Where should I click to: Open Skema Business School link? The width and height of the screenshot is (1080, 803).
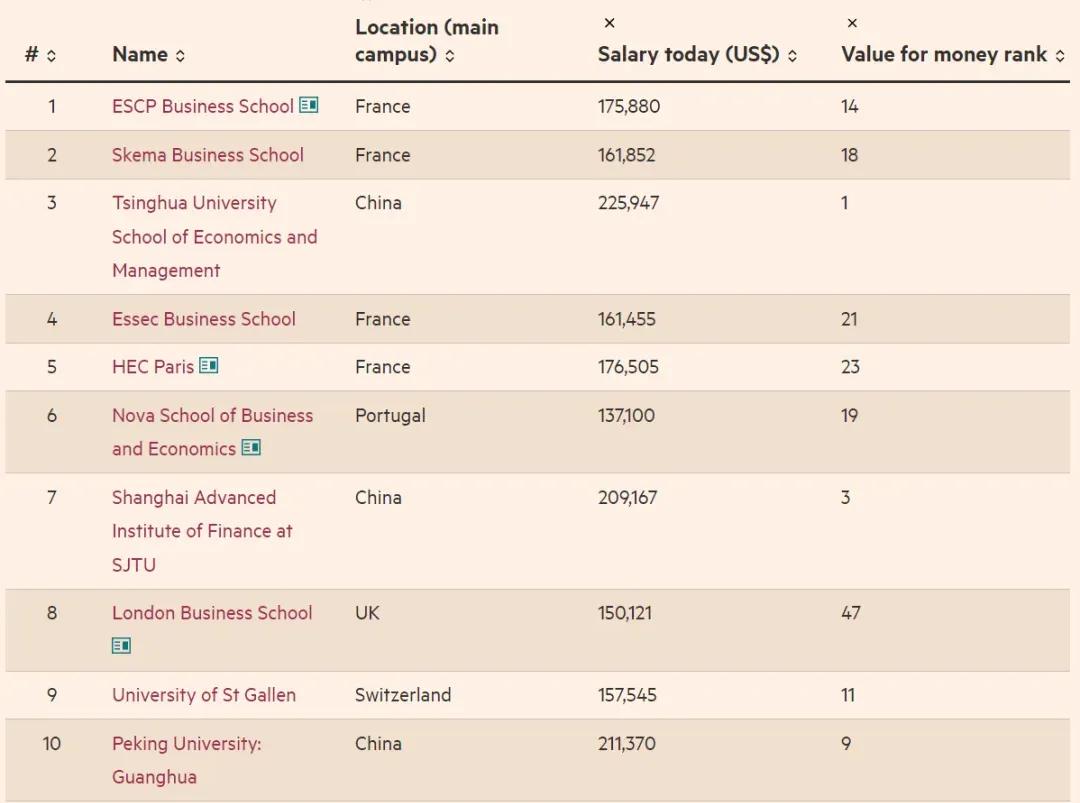tap(207, 155)
